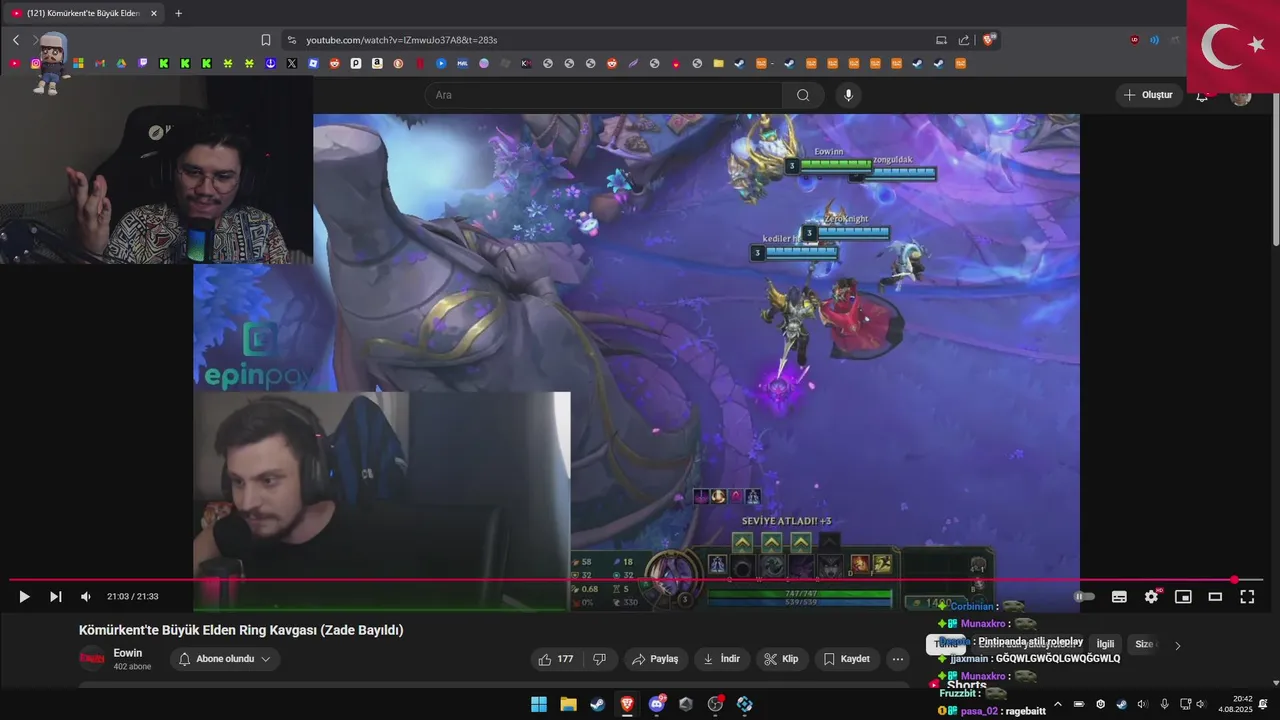Open the yellow folder in bookmarks bar
The width and height of the screenshot is (1280, 720).
(x=718, y=63)
